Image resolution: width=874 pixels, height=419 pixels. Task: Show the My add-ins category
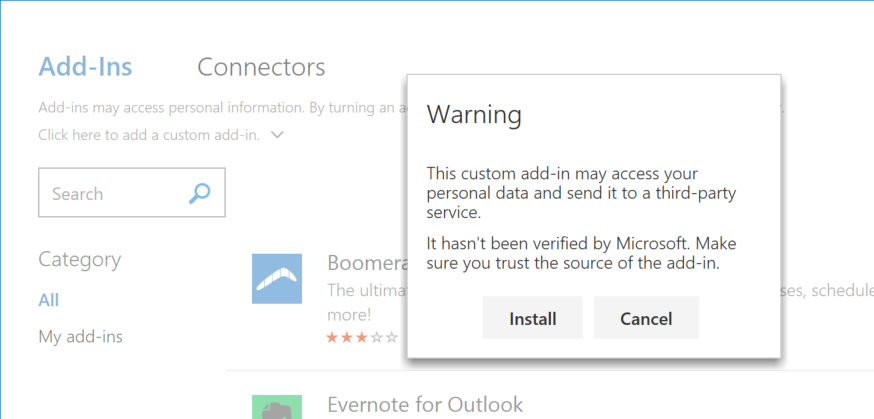click(x=80, y=336)
